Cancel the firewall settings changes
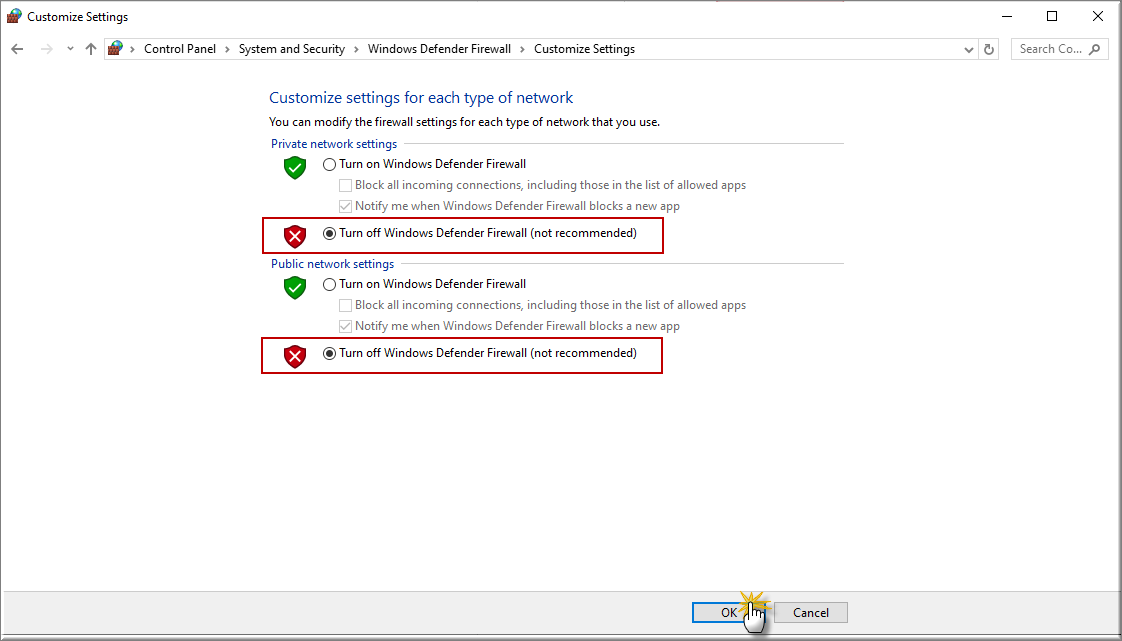The image size is (1122, 641). [811, 612]
